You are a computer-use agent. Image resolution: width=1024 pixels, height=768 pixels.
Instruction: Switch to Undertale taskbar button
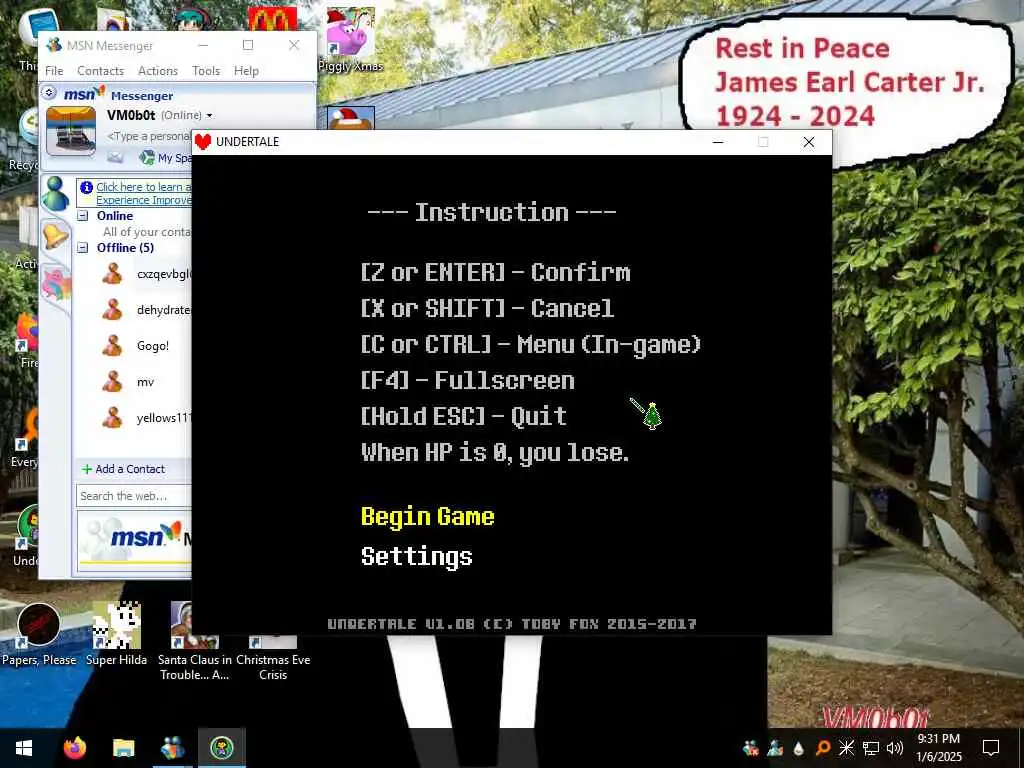click(x=222, y=748)
